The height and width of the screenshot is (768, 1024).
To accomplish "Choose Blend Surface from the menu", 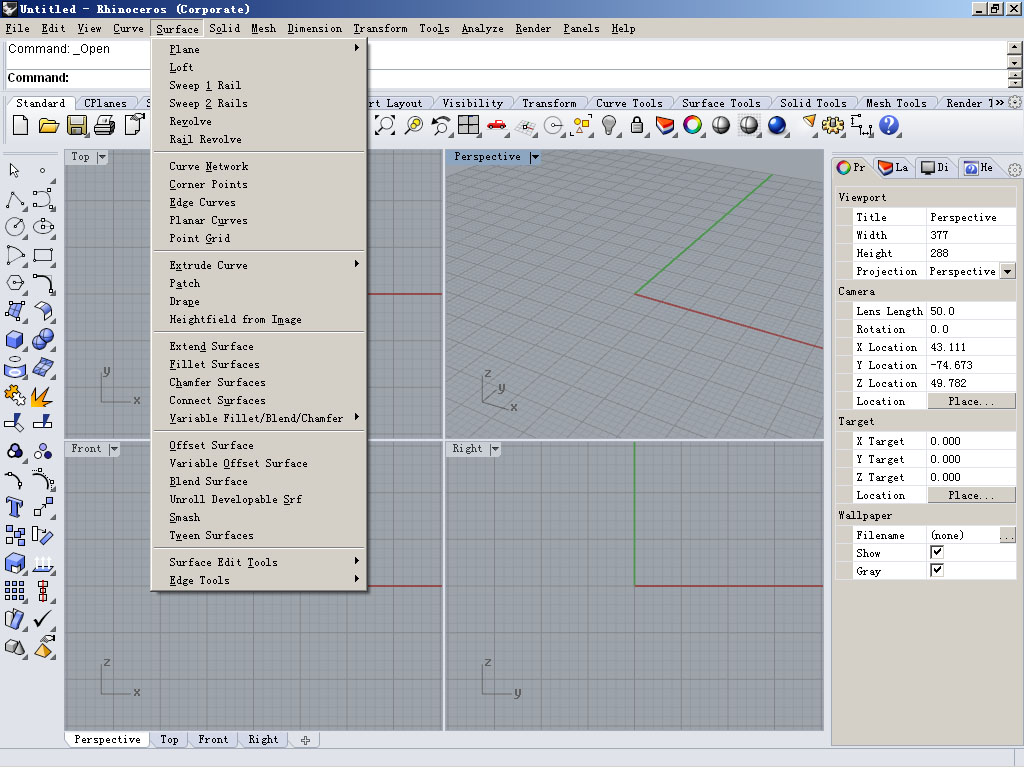I will tap(259, 481).
